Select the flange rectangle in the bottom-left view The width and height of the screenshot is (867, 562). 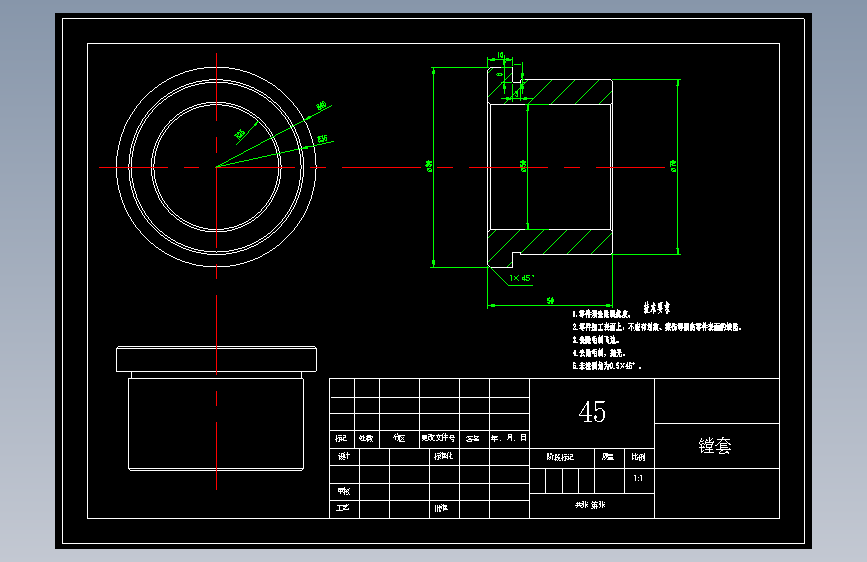click(216, 360)
